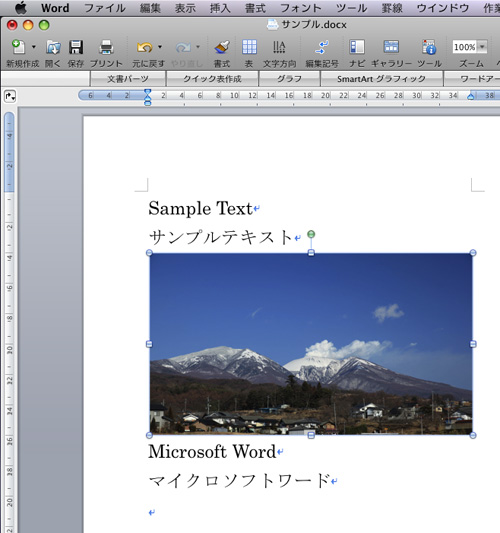Select the mountain landscape picture
The height and width of the screenshot is (533, 500).
pos(311,344)
